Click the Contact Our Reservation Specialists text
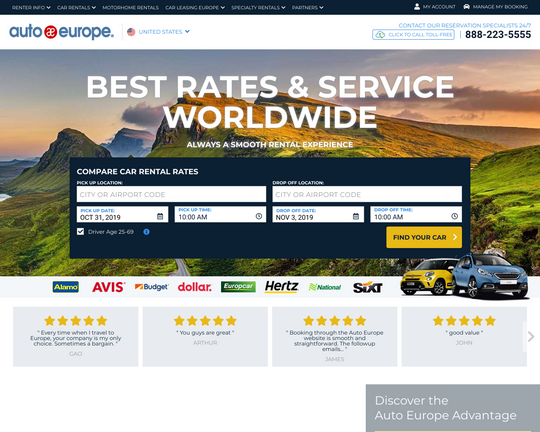The height and width of the screenshot is (432, 540). point(465,25)
